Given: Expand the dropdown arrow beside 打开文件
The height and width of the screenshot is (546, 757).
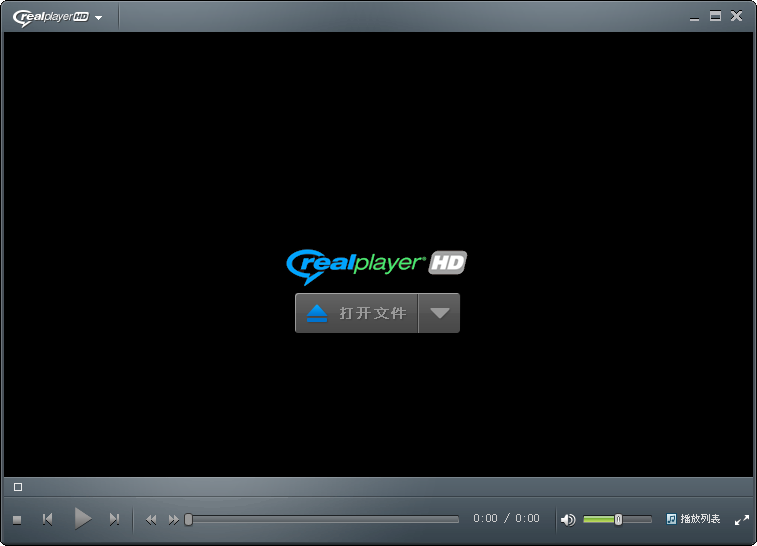Looking at the screenshot, I should [x=439, y=313].
